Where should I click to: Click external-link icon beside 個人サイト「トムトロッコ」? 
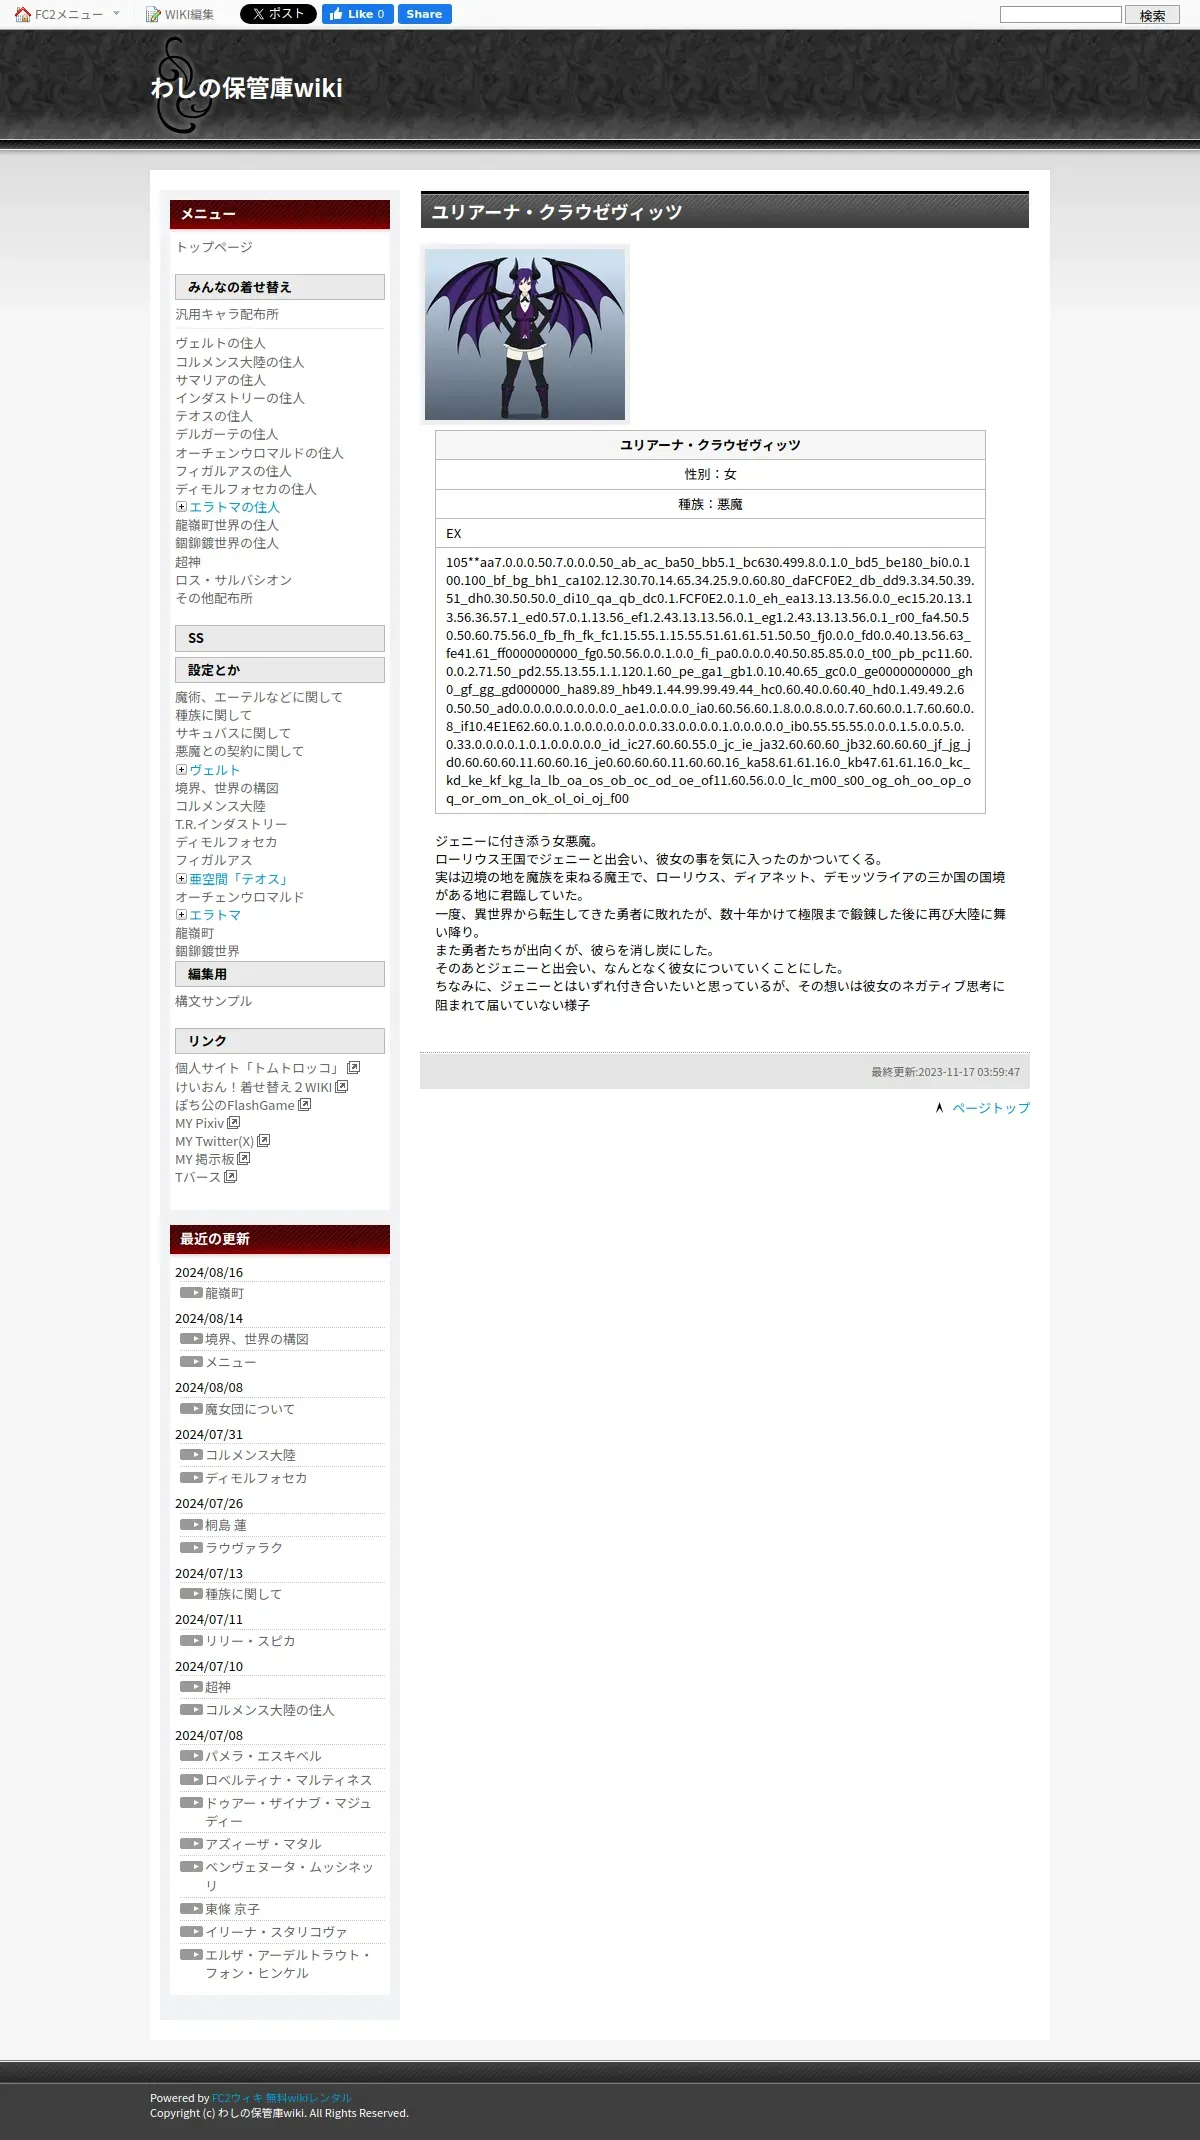click(353, 1068)
